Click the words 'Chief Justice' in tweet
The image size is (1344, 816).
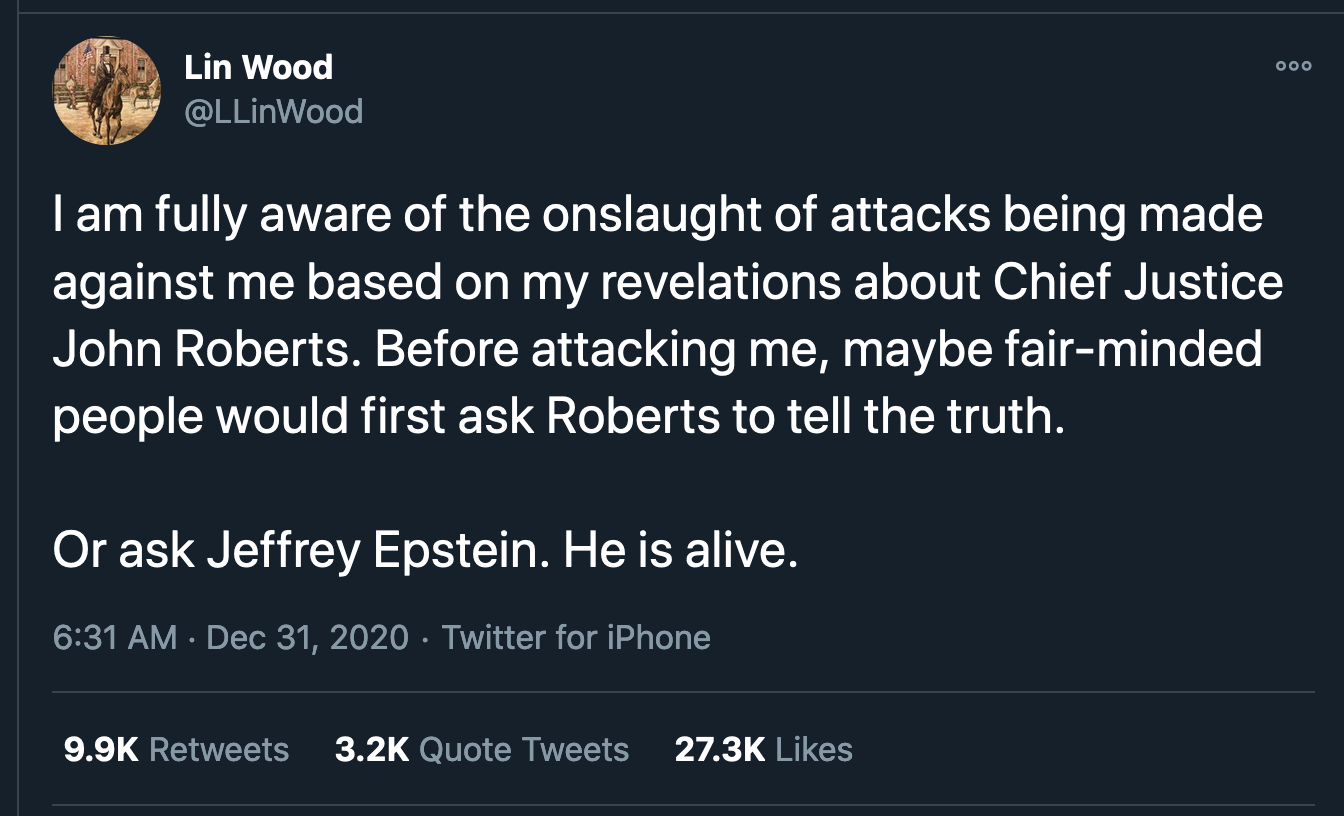1138,283
